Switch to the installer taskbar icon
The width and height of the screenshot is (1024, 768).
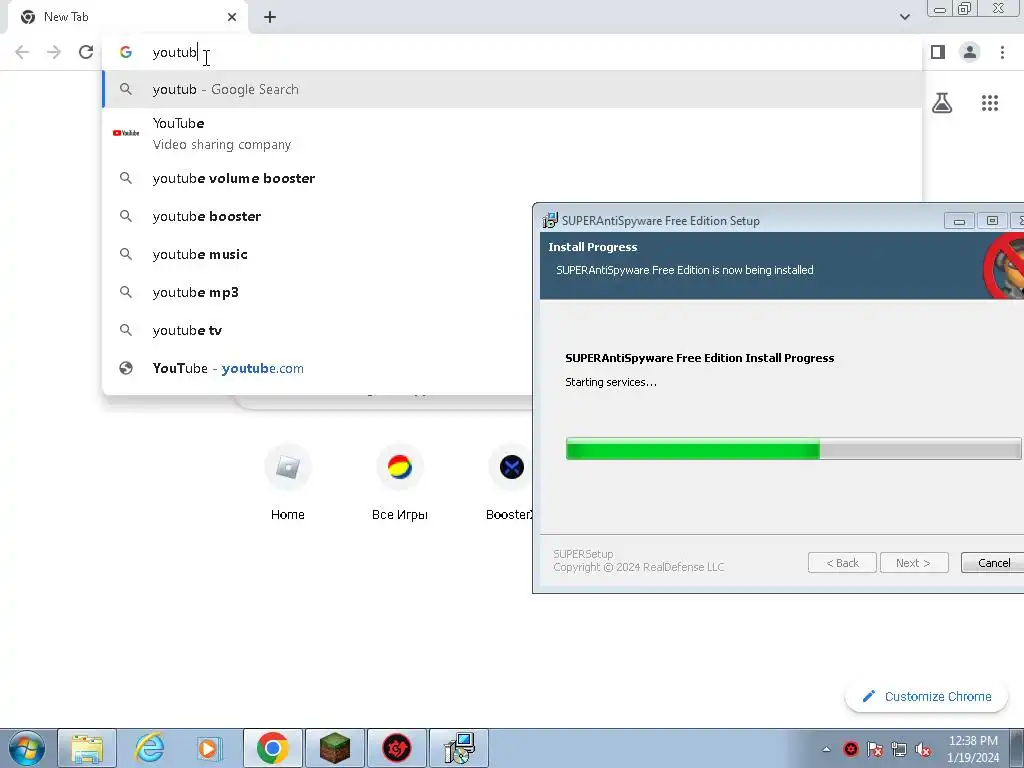[x=459, y=748]
